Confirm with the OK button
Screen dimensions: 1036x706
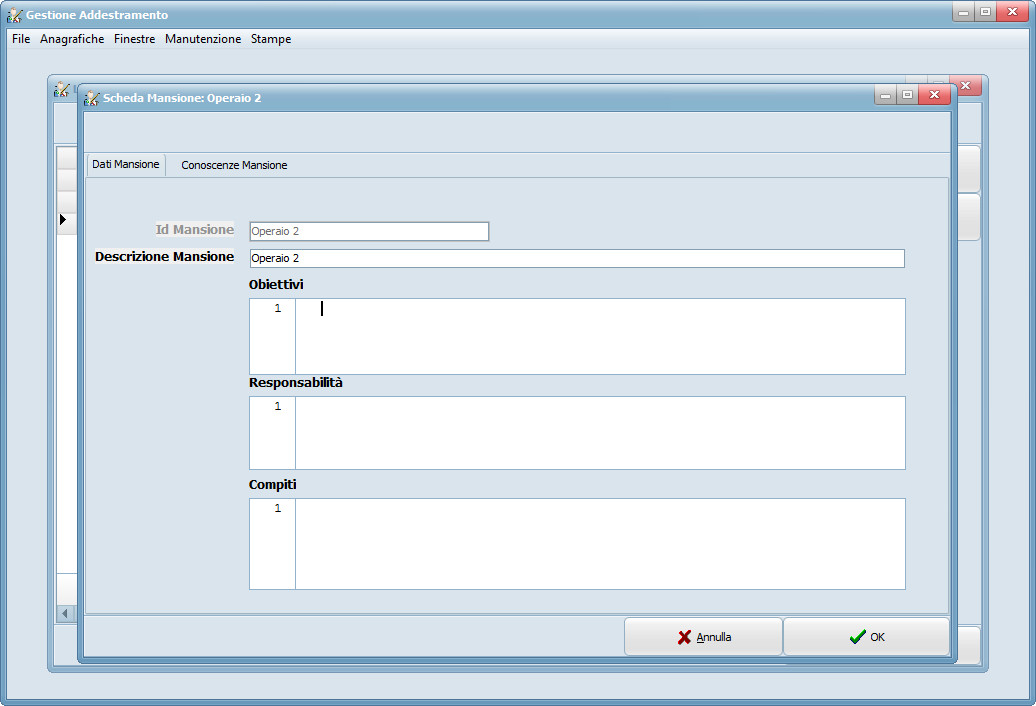(x=866, y=637)
